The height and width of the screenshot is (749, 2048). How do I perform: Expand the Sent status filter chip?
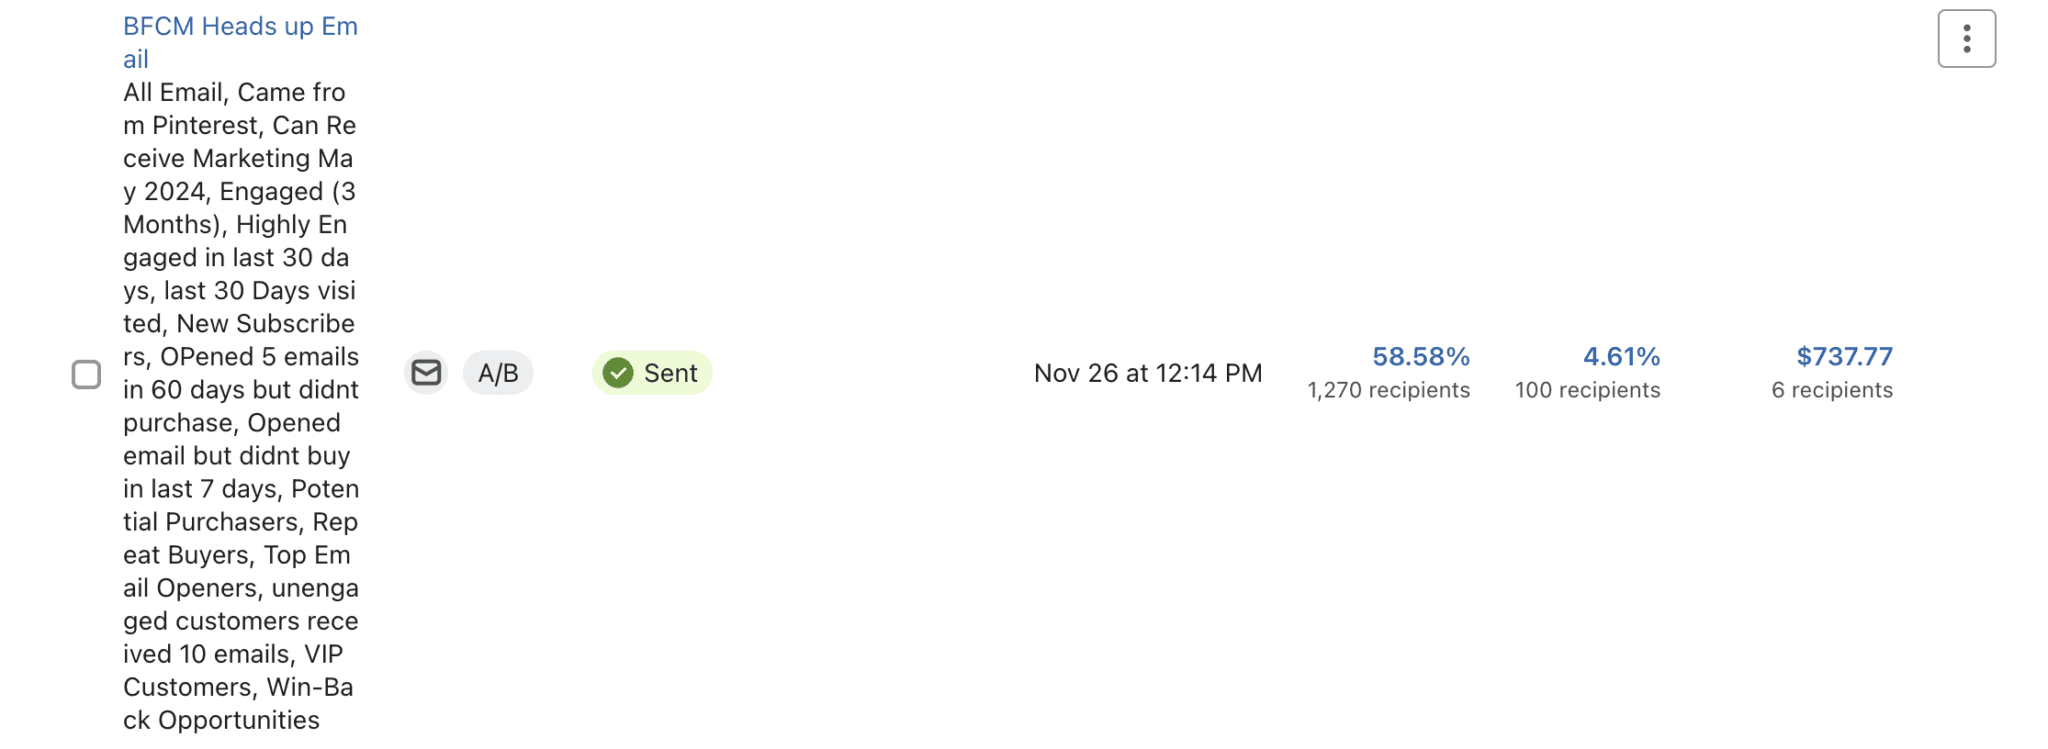[x=652, y=372]
